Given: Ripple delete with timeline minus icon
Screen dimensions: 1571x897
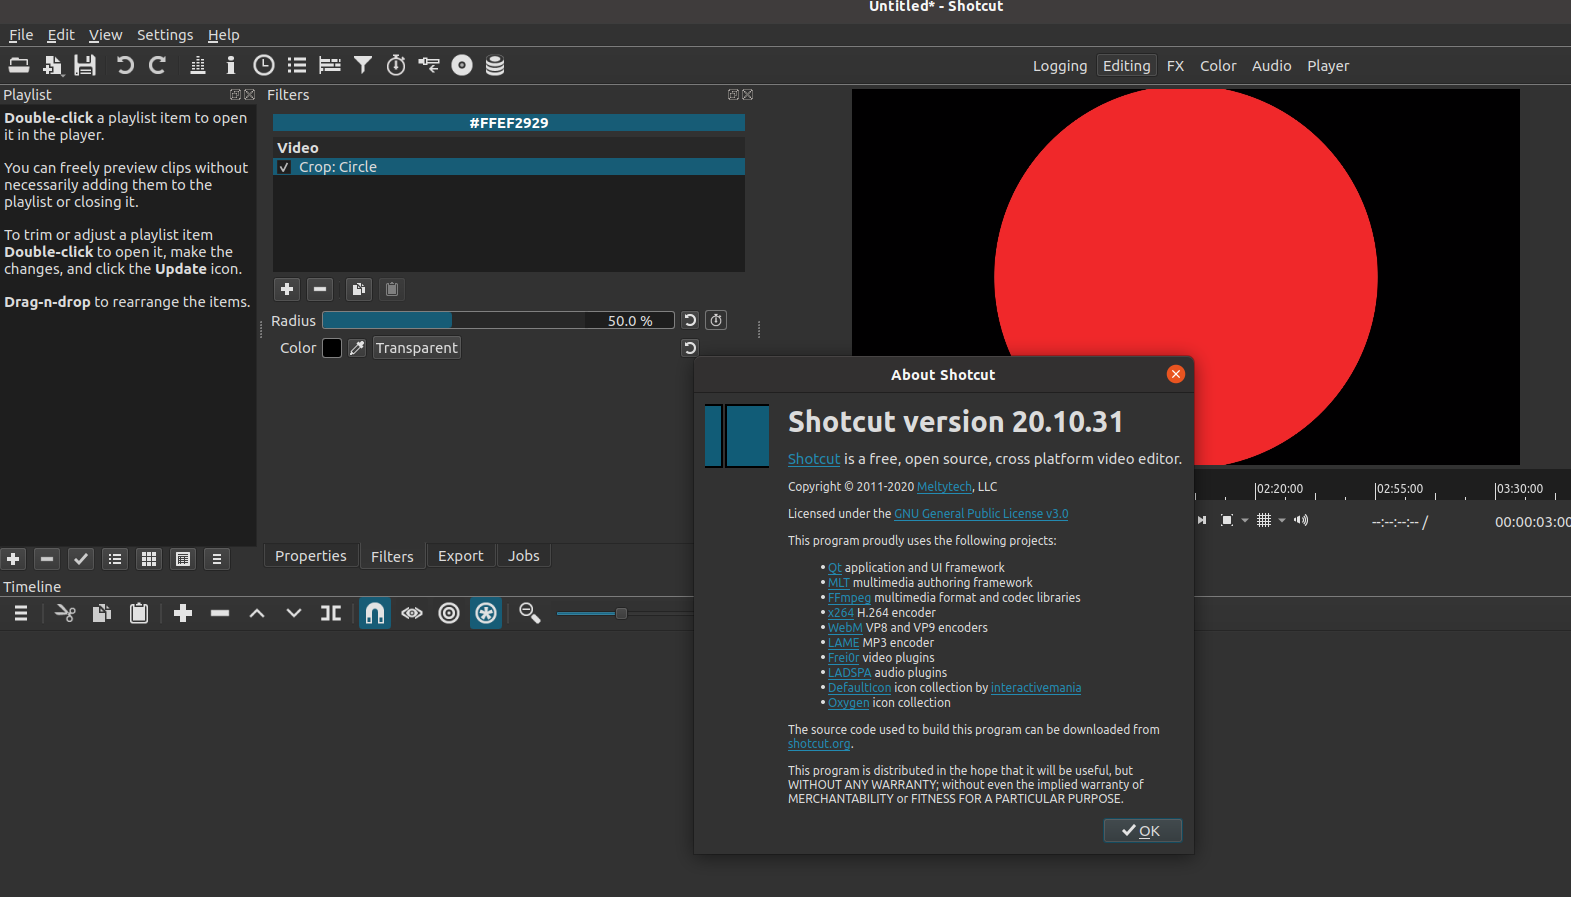Looking at the screenshot, I should click(220, 613).
